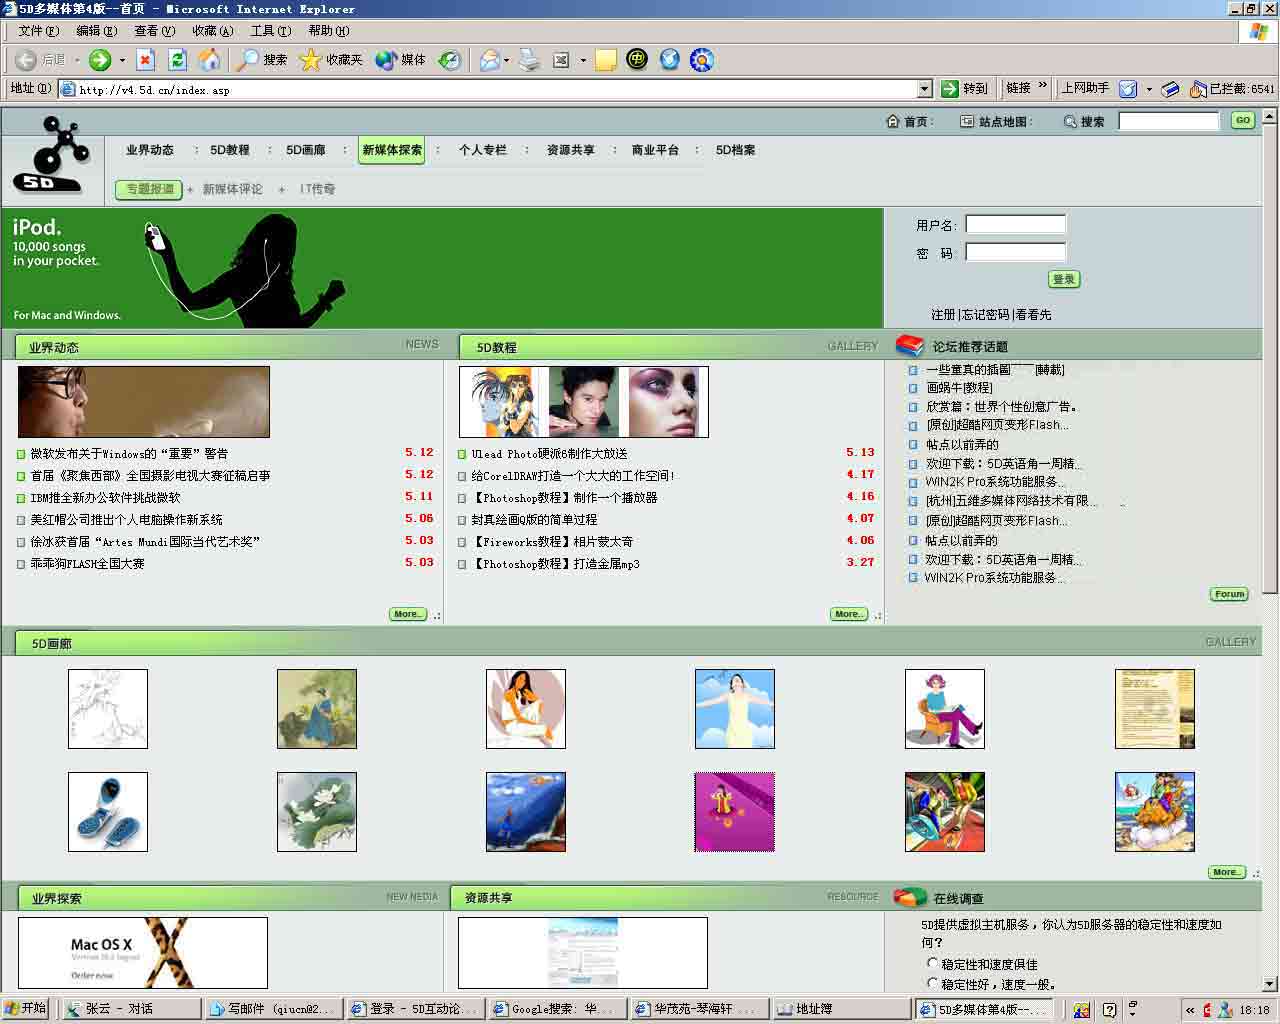Image resolution: width=1280 pixels, height=1024 pixels.
Task: Click the blue gear-shaped toolbar icon
Action: pyautogui.click(x=701, y=60)
